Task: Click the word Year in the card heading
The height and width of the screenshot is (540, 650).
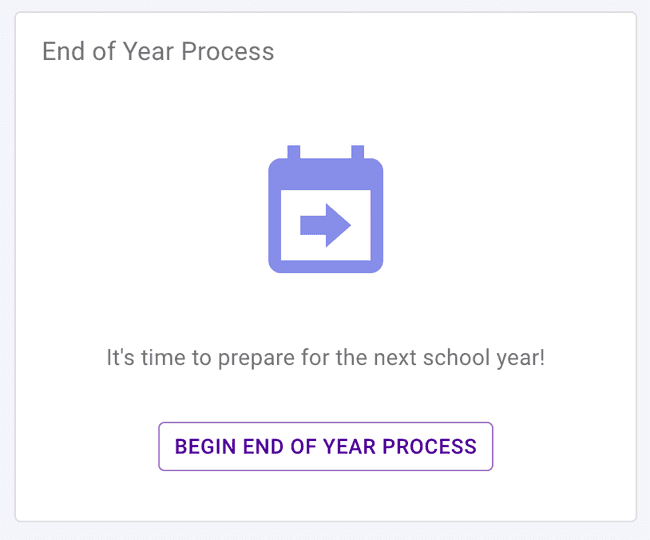Action: pyautogui.click(x=149, y=51)
